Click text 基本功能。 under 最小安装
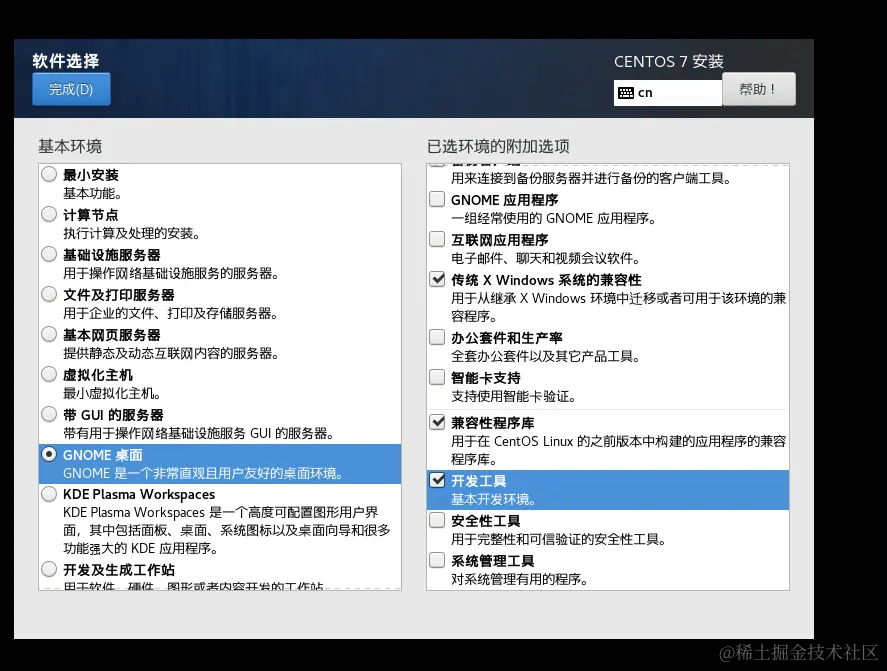This screenshot has height=671, width=887. click(93, 193)
